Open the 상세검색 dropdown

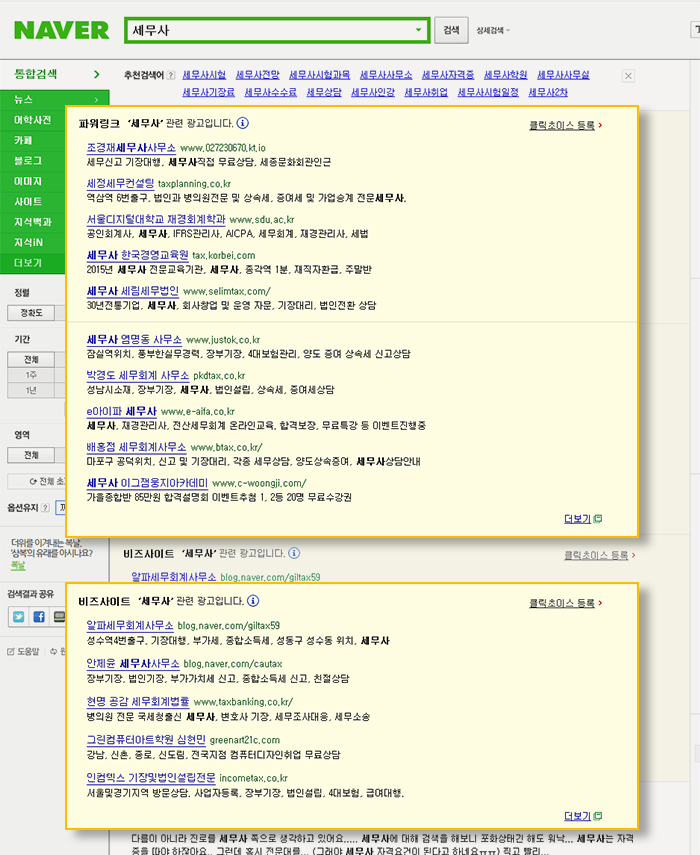point(493,31)
